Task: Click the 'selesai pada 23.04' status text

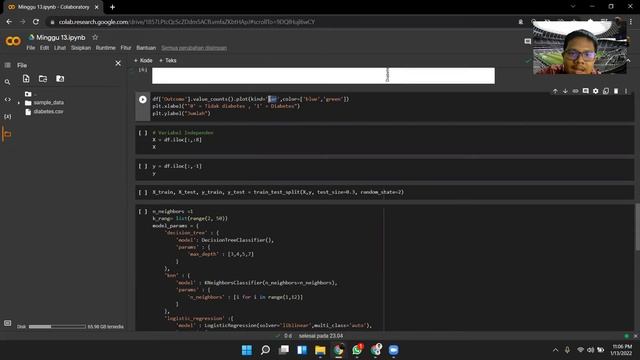Action: pos(321,336)
